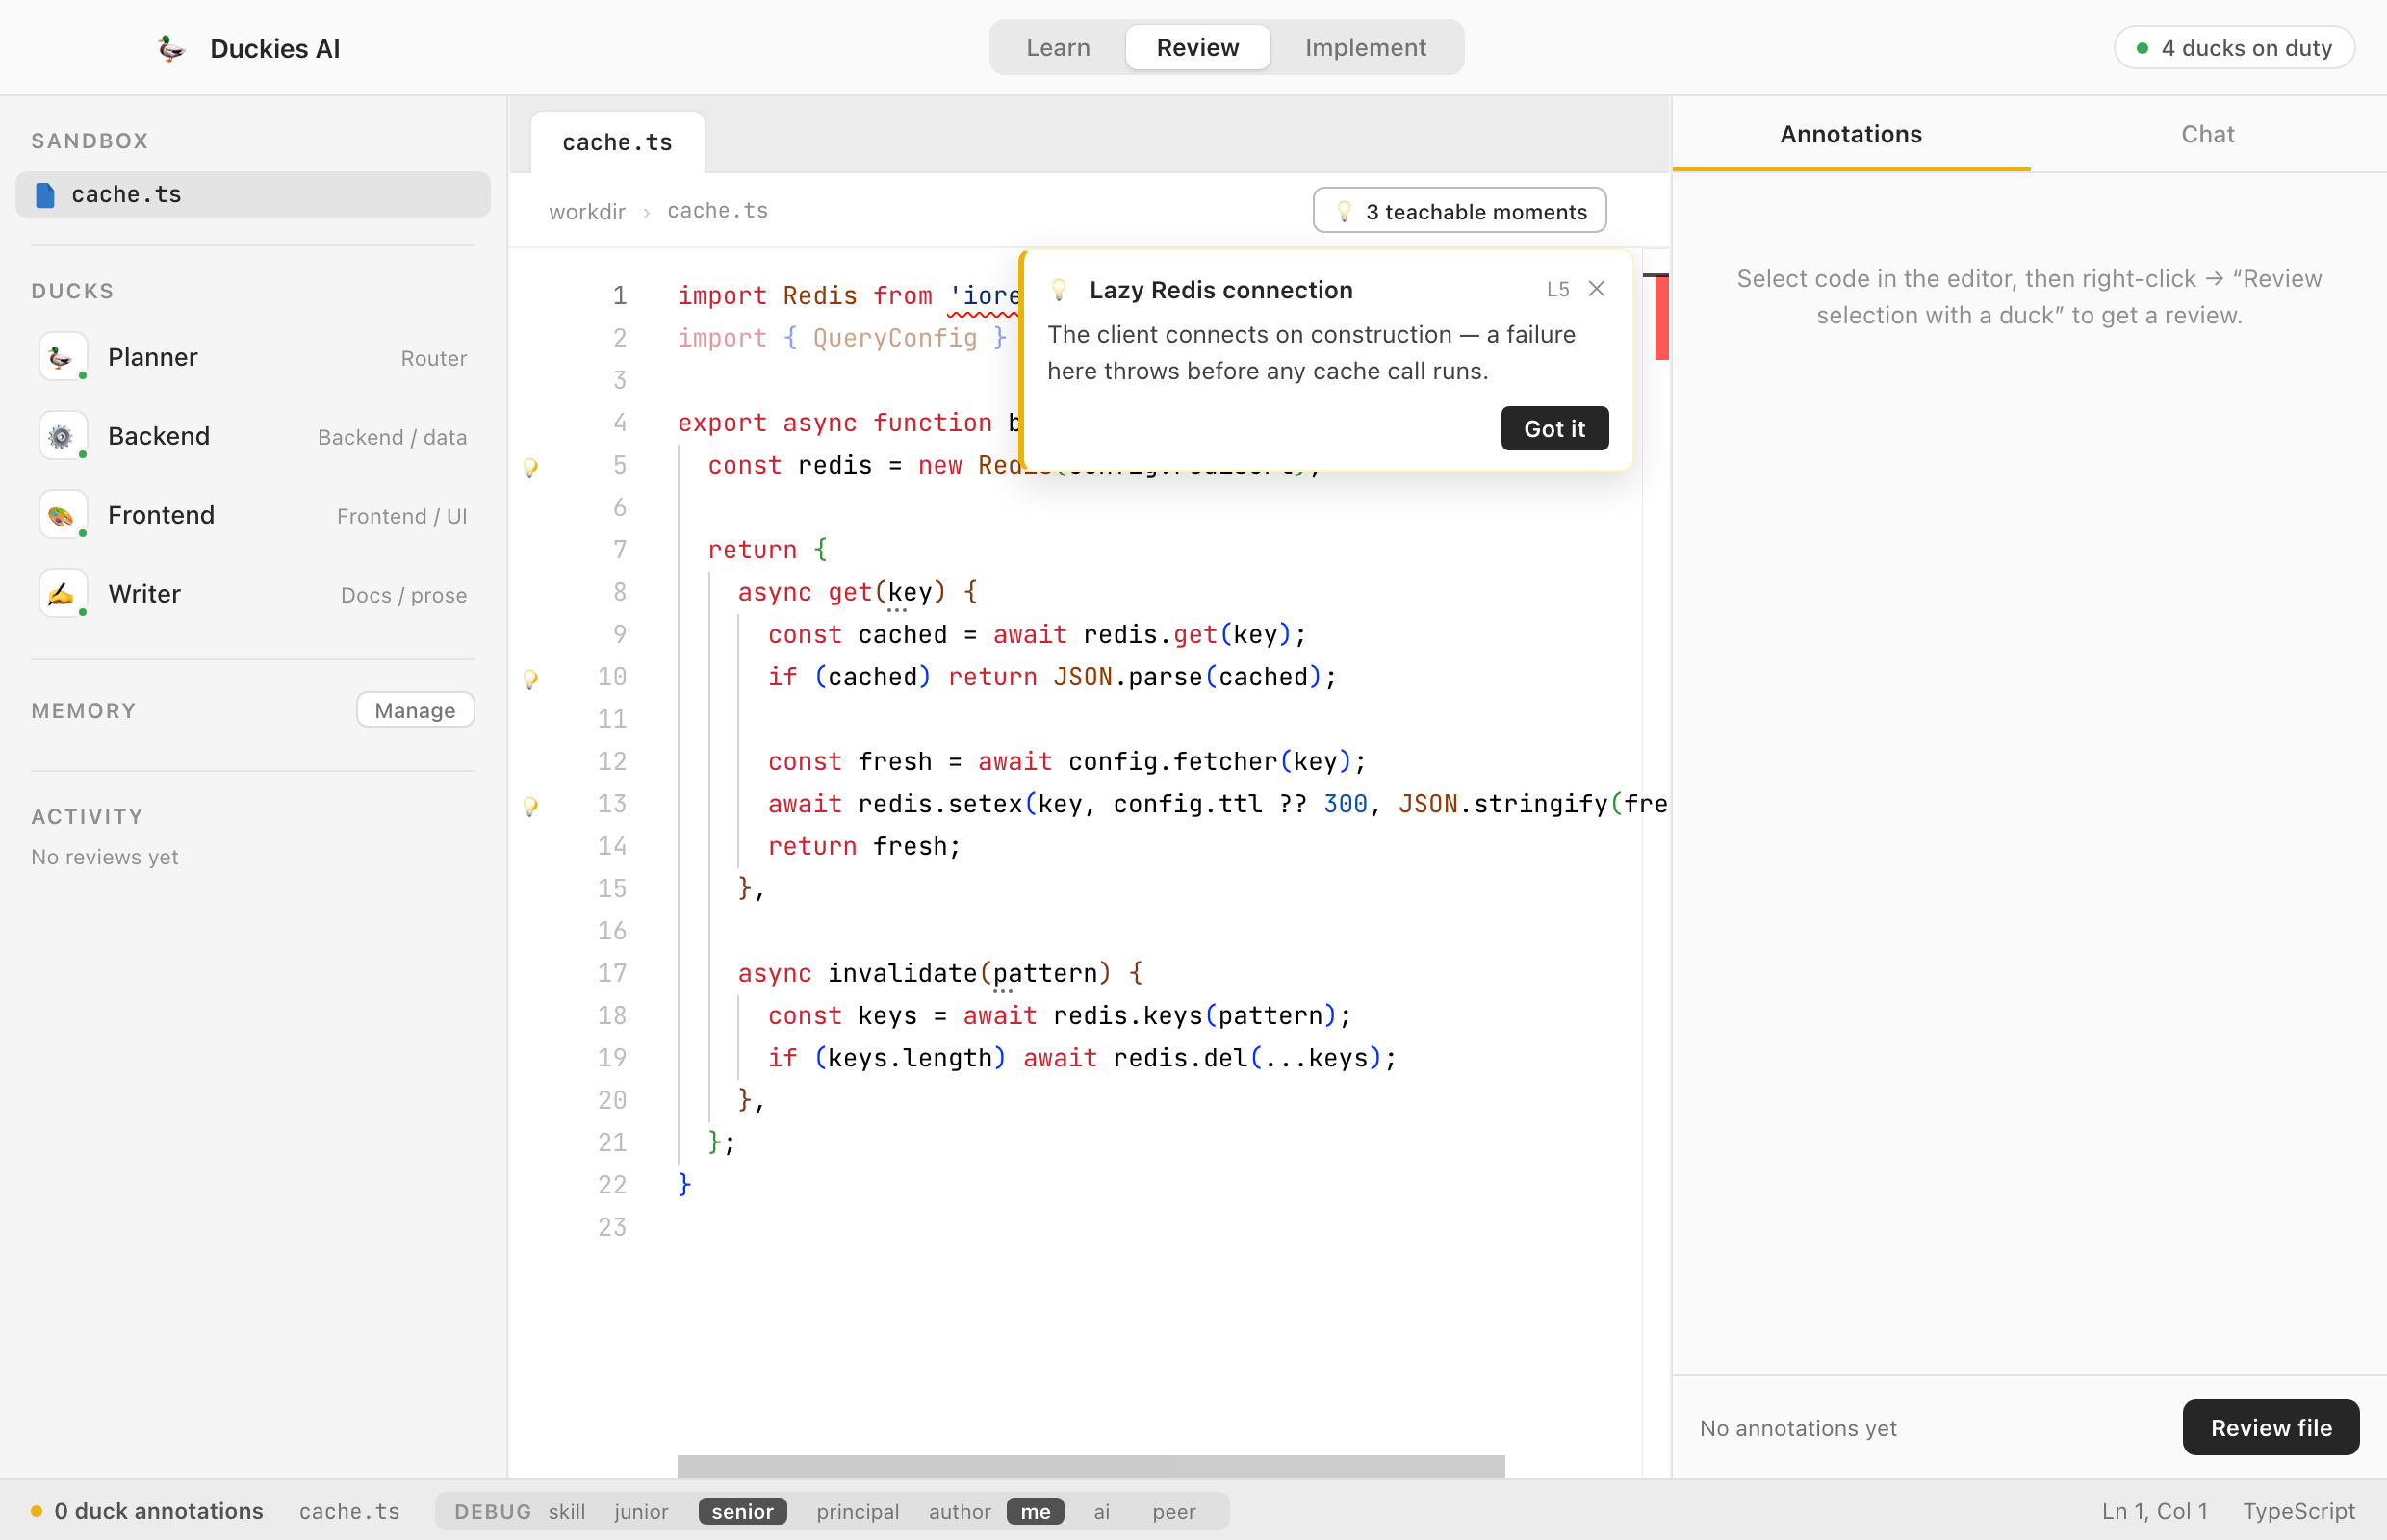This screenshot has height=1540, width=2387.
Task: Click the lightbulb marker on line 13
Action: (x=531, y=806)
